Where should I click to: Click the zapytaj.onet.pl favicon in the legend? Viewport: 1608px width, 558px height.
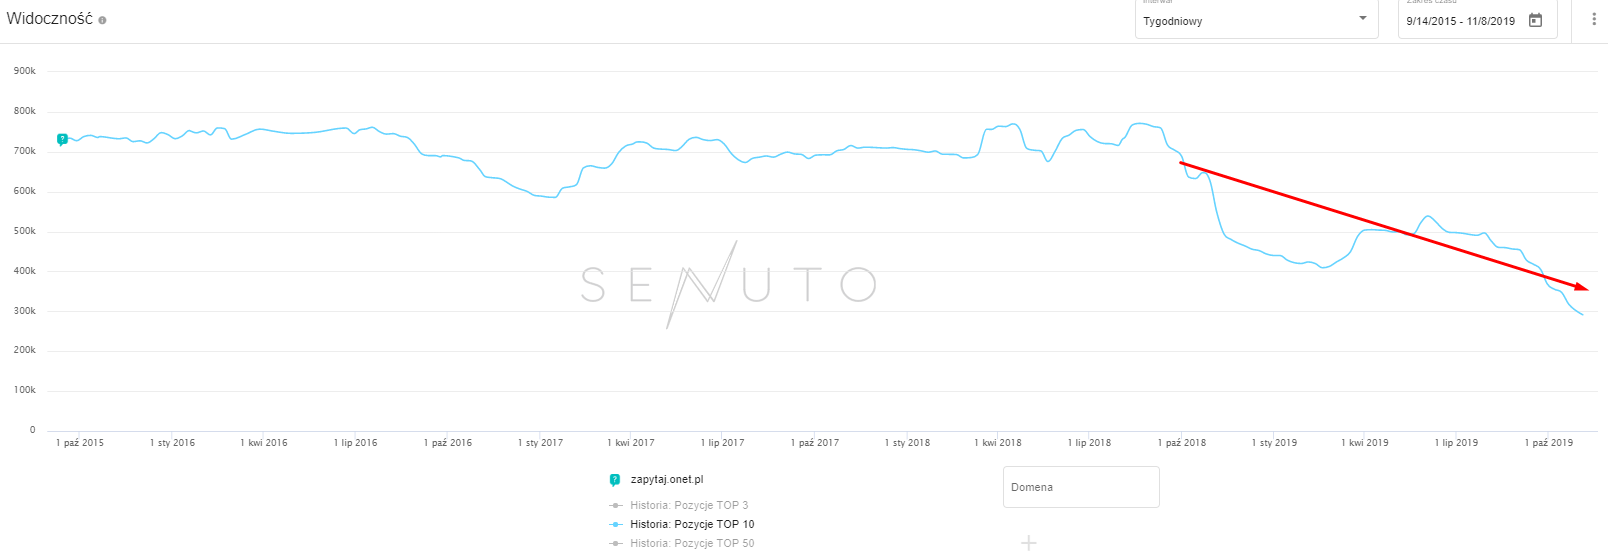pos(615,480)
